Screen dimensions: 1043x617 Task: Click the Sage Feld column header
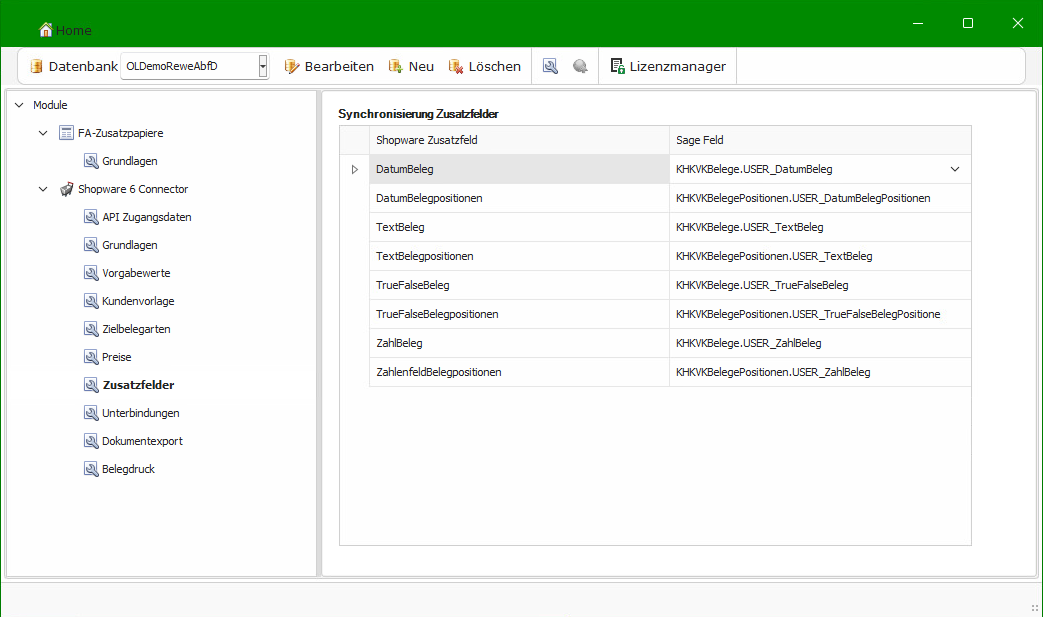pos(820,140)
